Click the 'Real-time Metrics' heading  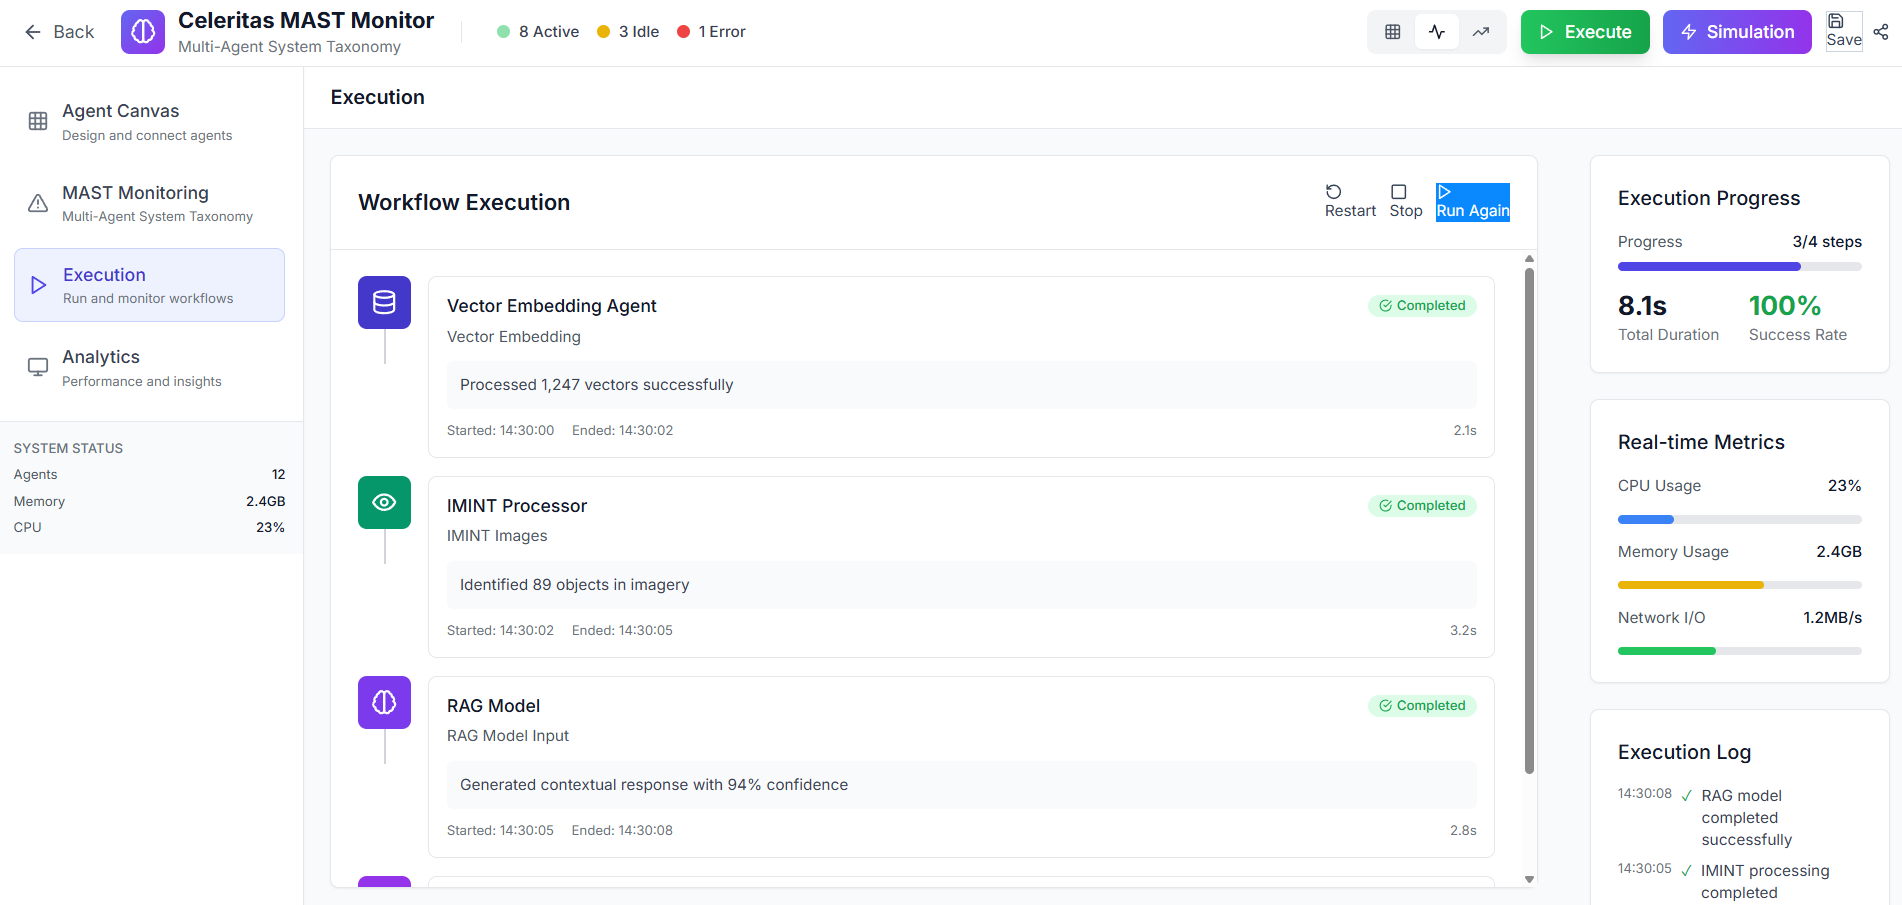coord(1701,442)
